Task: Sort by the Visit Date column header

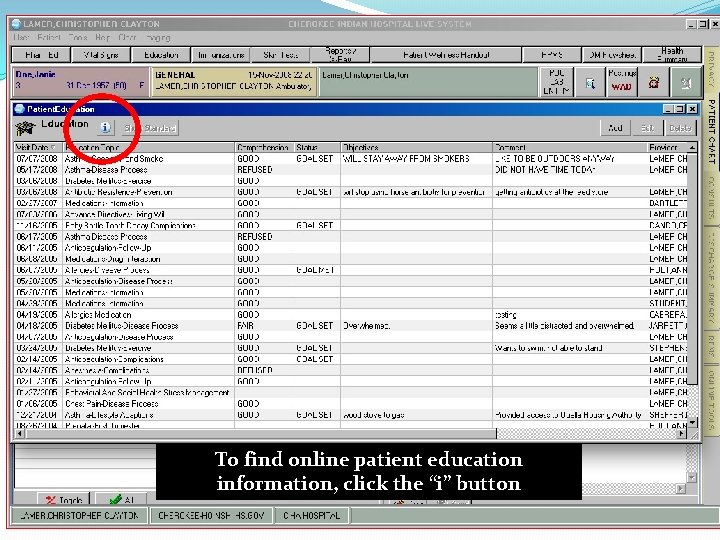Action: coord(37,147)
